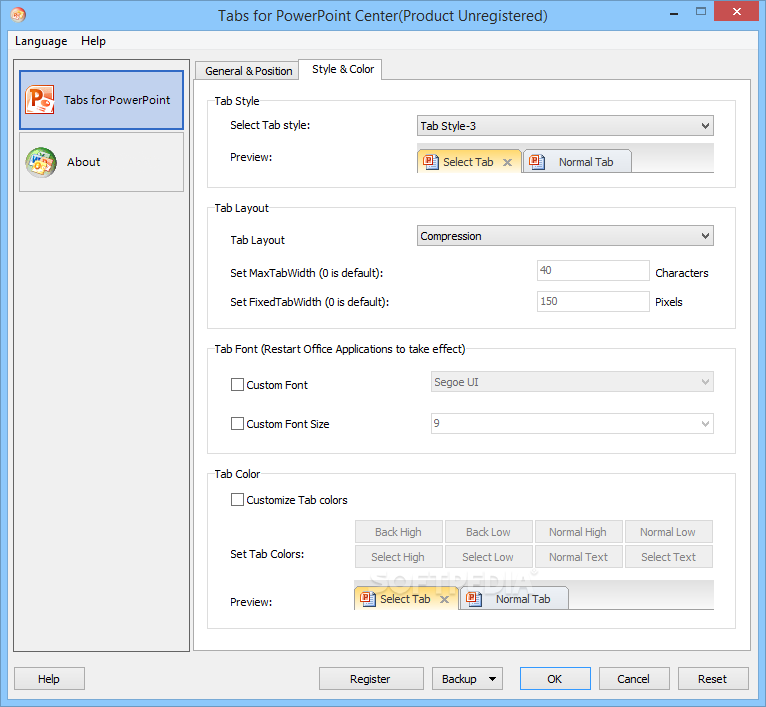Open the About sidebar section
Viewport: 766px width, 707px height.
pos(102,162)
